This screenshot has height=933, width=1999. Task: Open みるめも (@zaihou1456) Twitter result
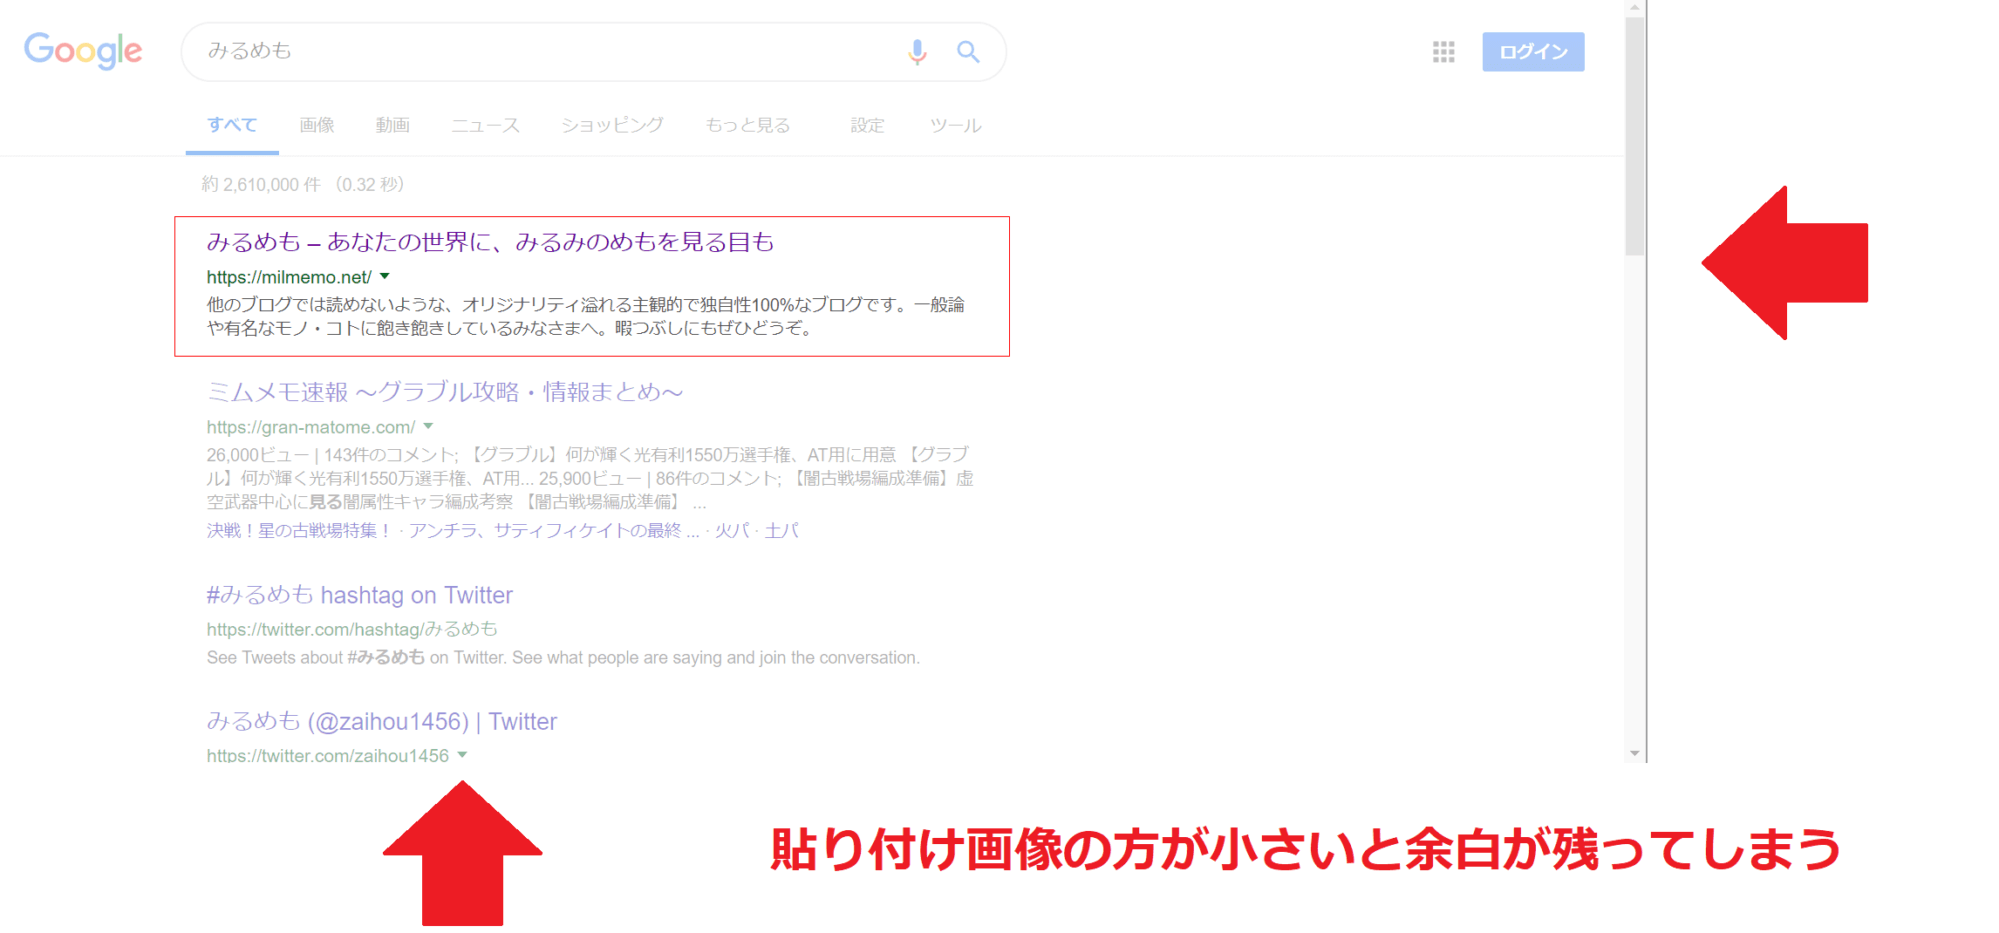pyautogui.click(x=382, y=721)
